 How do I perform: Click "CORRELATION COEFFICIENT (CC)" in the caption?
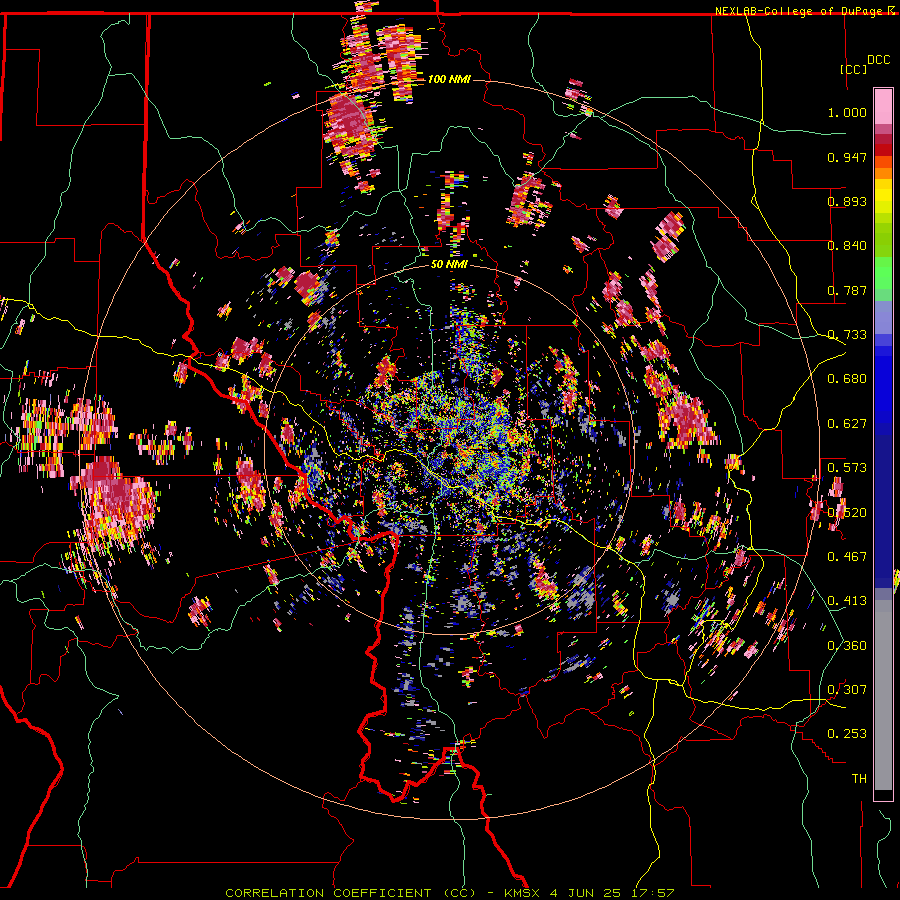350,893
